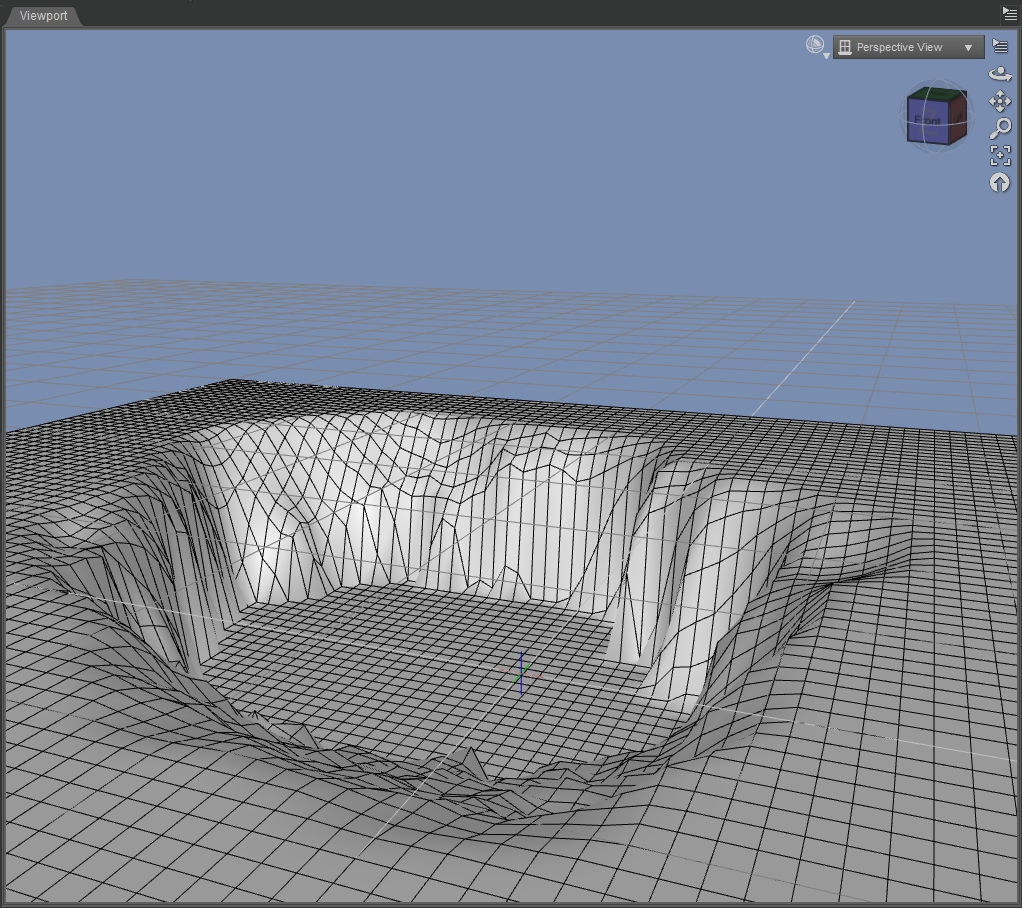Open the pane options menu at top corner
Image resolution: width=1022 pixels, height=908 pixels.
pos(1009,12)
